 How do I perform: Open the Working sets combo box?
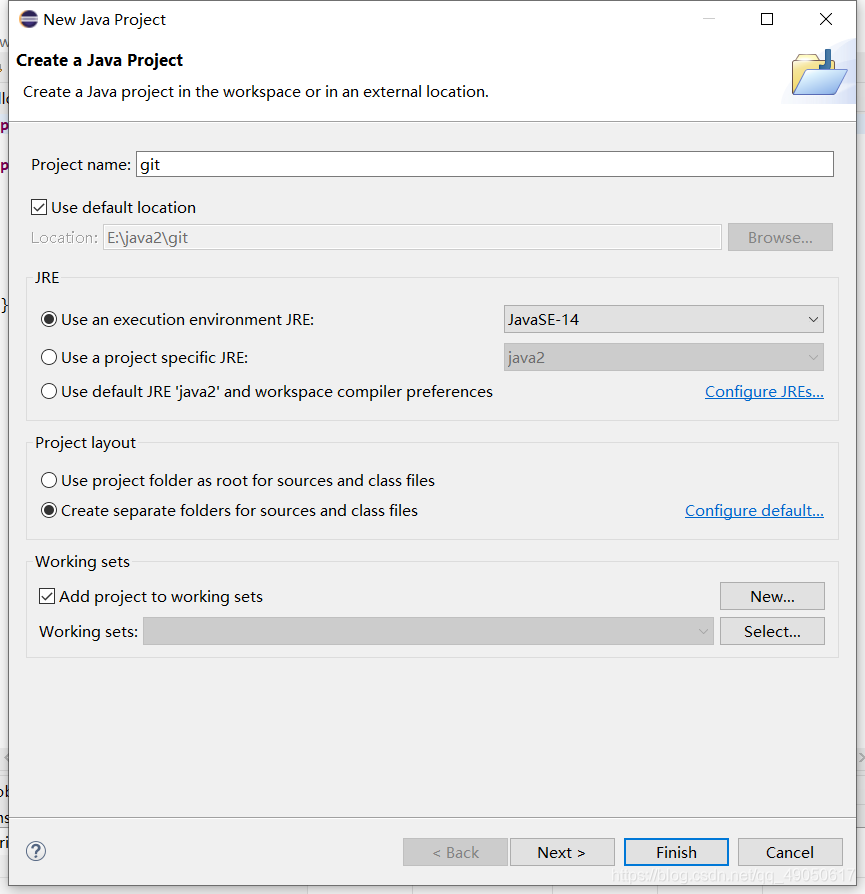coord(428,631)
